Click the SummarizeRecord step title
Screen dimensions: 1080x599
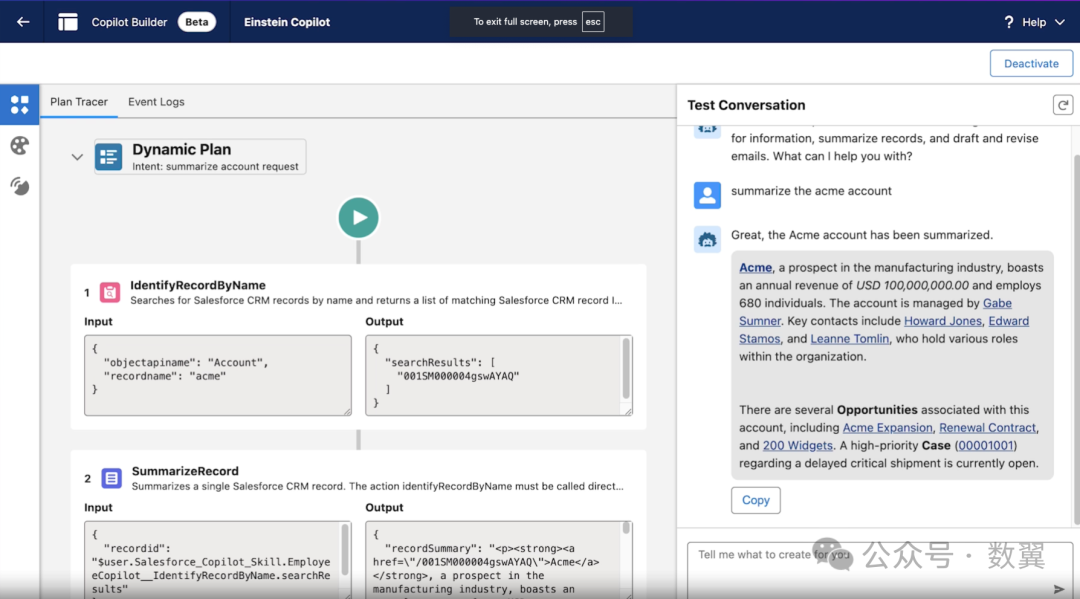(x=185, y=471)
